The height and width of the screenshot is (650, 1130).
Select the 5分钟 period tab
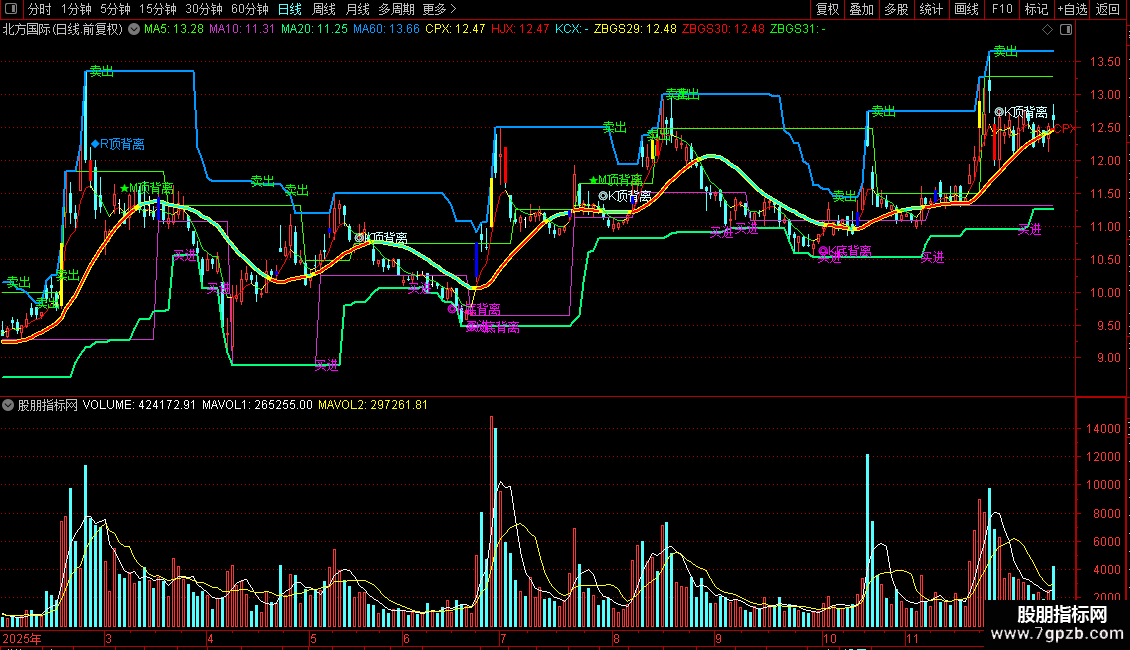tap(115, 9)
